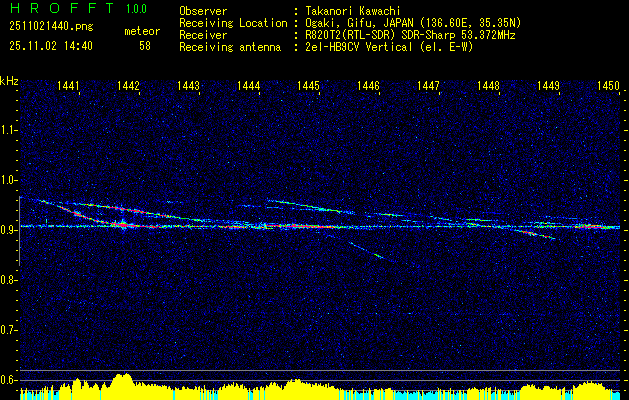629x400 pixels.
Task: Click the 1441 time marker
Action: click(x=68, y=85)
